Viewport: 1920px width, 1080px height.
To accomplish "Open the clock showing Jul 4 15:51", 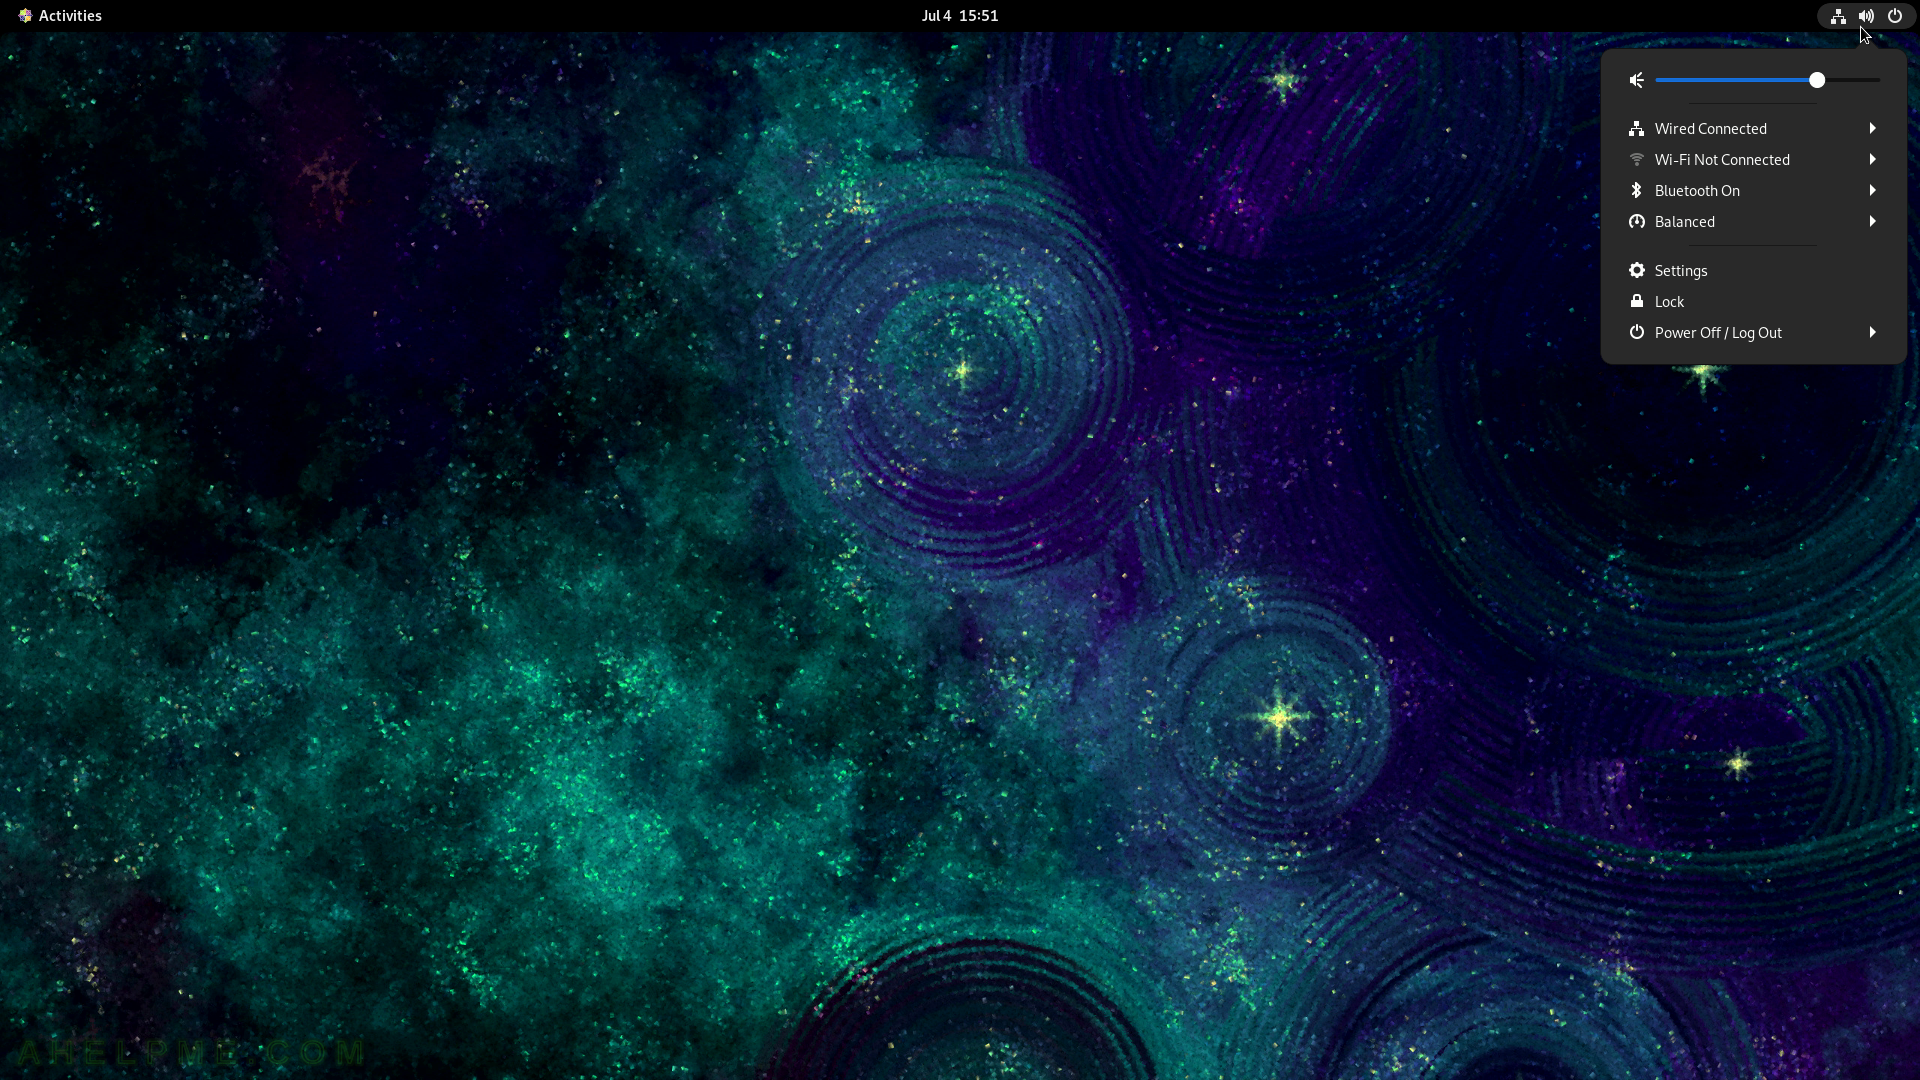I will 960,16.
